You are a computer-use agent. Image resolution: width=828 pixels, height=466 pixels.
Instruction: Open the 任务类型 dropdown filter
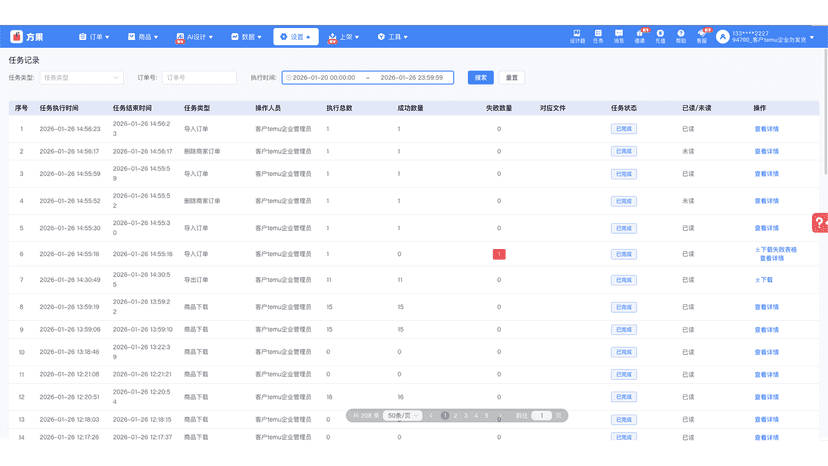click(x=81, y=78)
